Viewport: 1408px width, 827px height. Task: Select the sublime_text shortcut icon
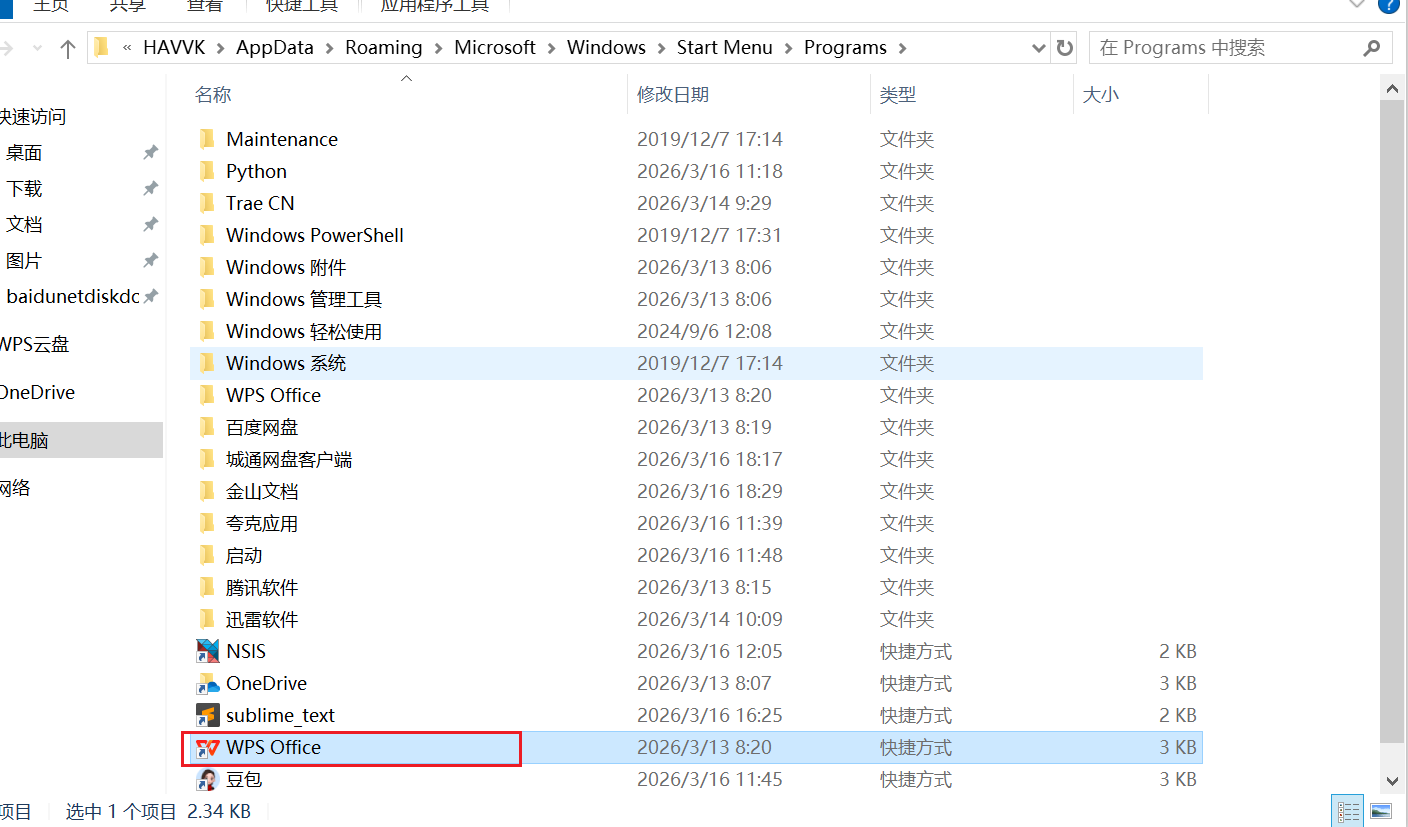tap(207, 716)
